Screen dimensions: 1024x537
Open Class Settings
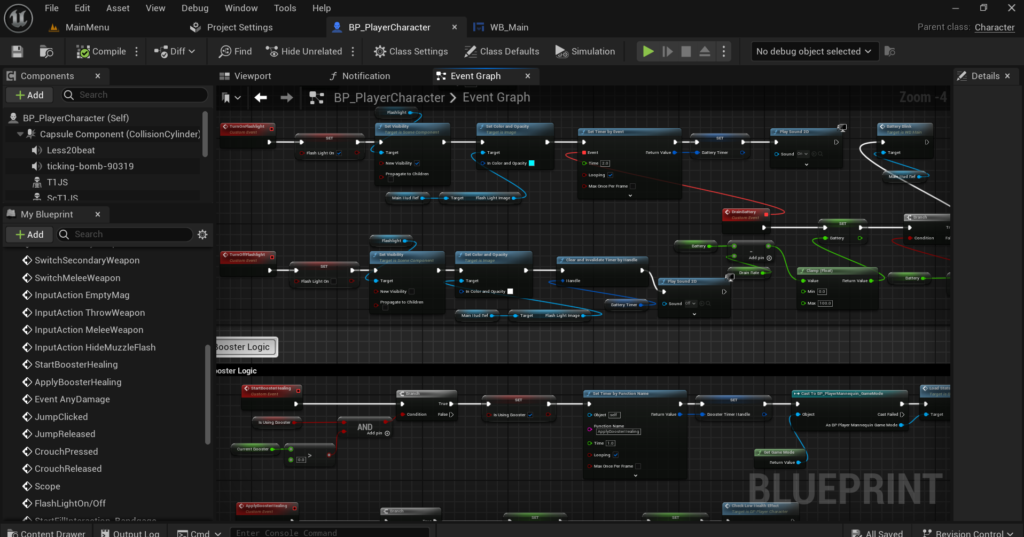tap(411, 52)
